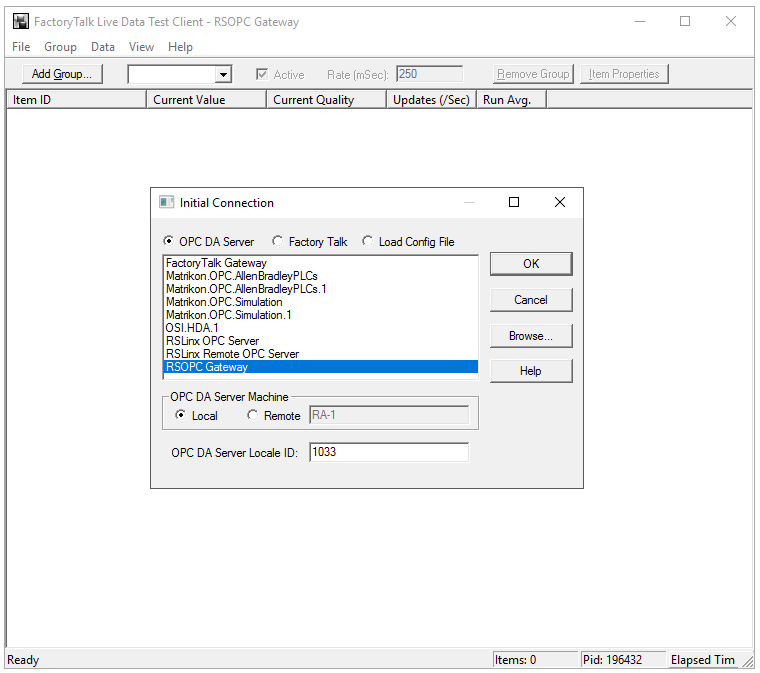
Task: Maximize the Initial Connection dialog
Action: coord(514,202)
